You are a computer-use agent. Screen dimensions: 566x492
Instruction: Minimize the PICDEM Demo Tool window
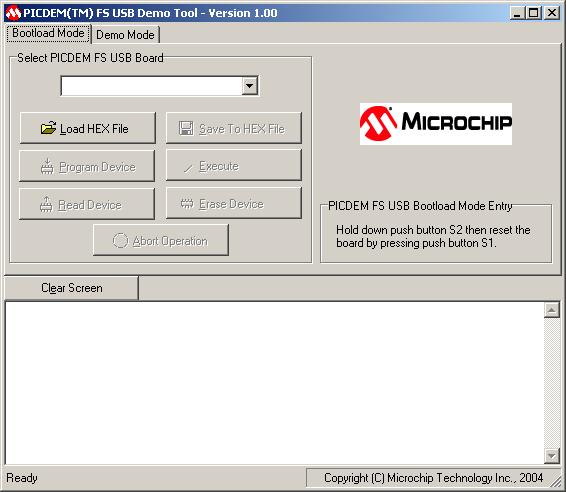[x=518, y=13]
